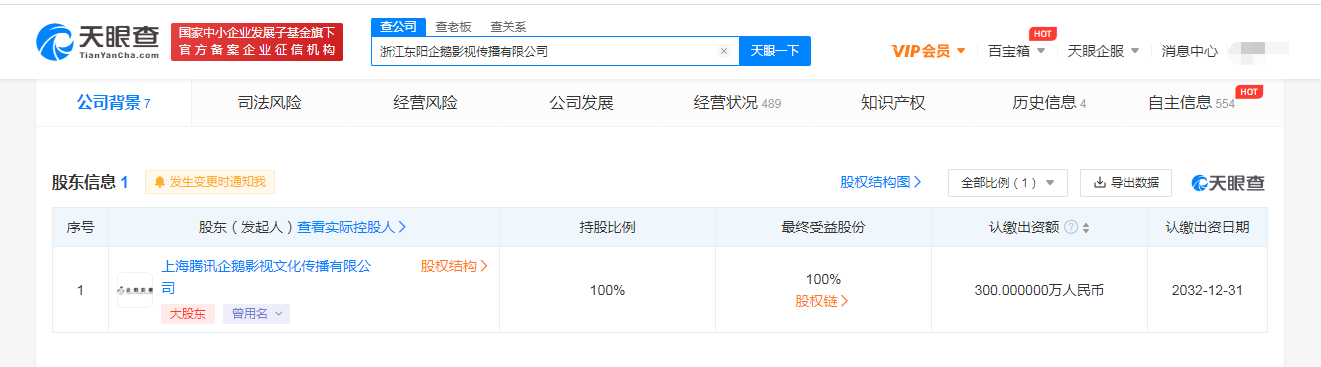
Task: Click the 300.000000万人民币 cell
Action: pyautogui.click(x=1039, y=290)
